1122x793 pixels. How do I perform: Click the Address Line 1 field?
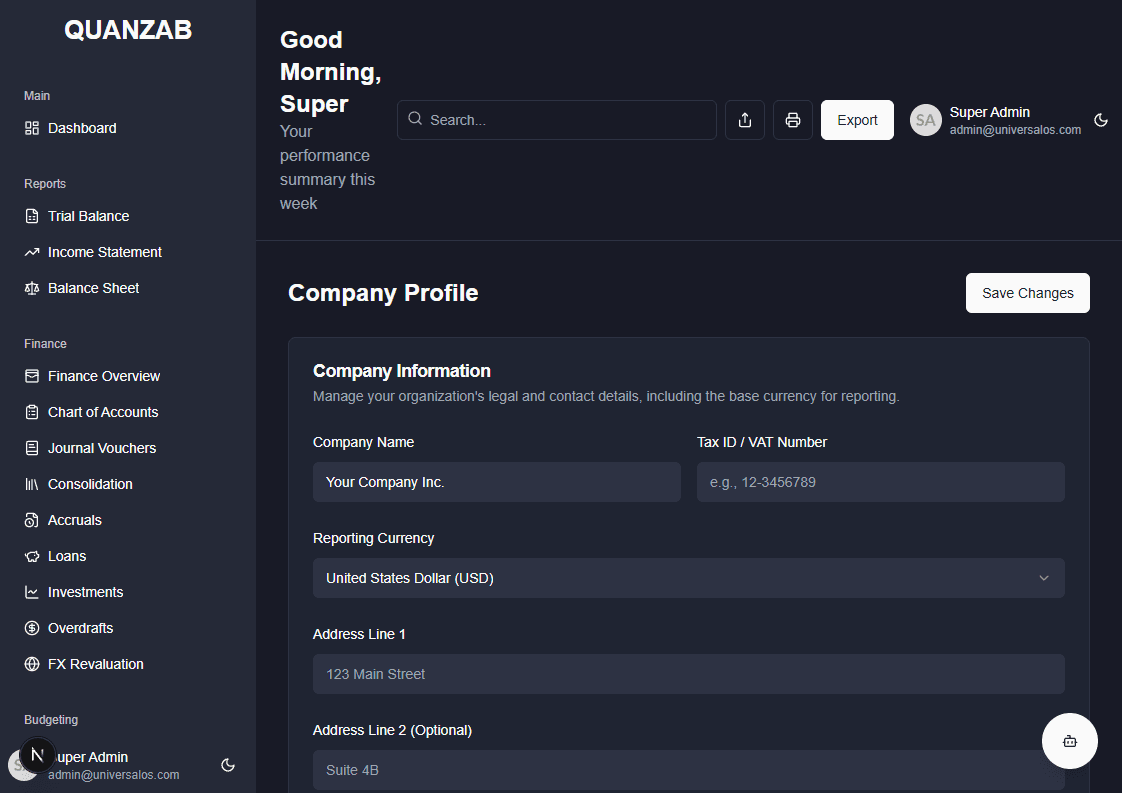(x=688, y=674)
